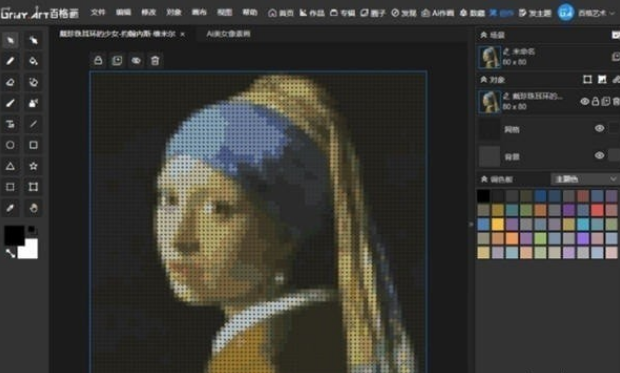Select the Eraser tool
The image size is (620, 373).
point(10,82)
